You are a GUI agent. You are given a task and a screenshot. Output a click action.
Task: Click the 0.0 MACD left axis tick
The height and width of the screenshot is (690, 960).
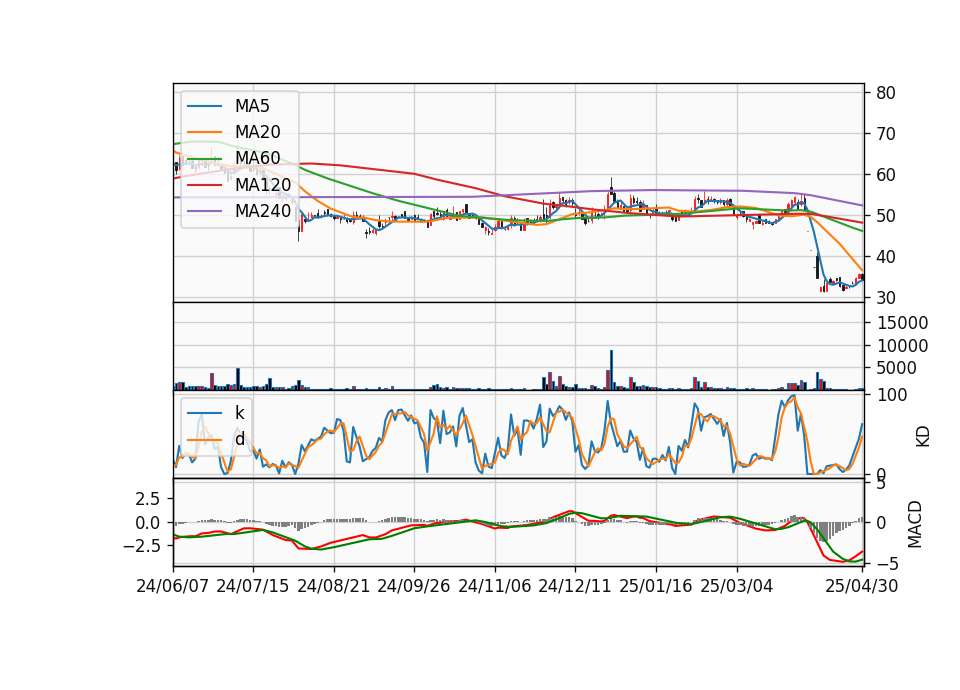tap(148, 523)
